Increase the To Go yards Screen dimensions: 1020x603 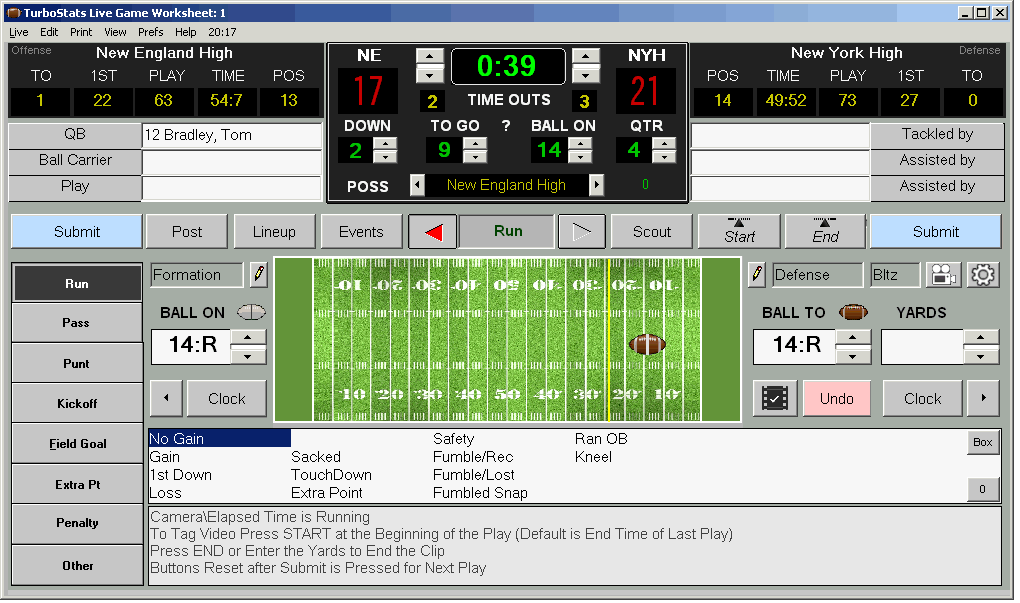475,144
